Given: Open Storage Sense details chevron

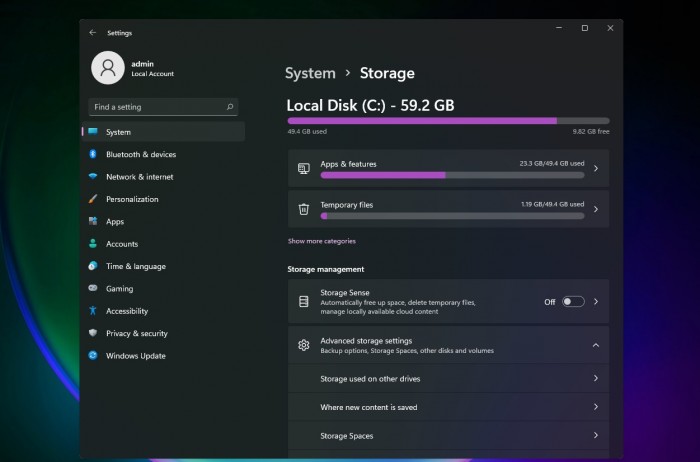Looking at the screenshot, I should point(596,301).
